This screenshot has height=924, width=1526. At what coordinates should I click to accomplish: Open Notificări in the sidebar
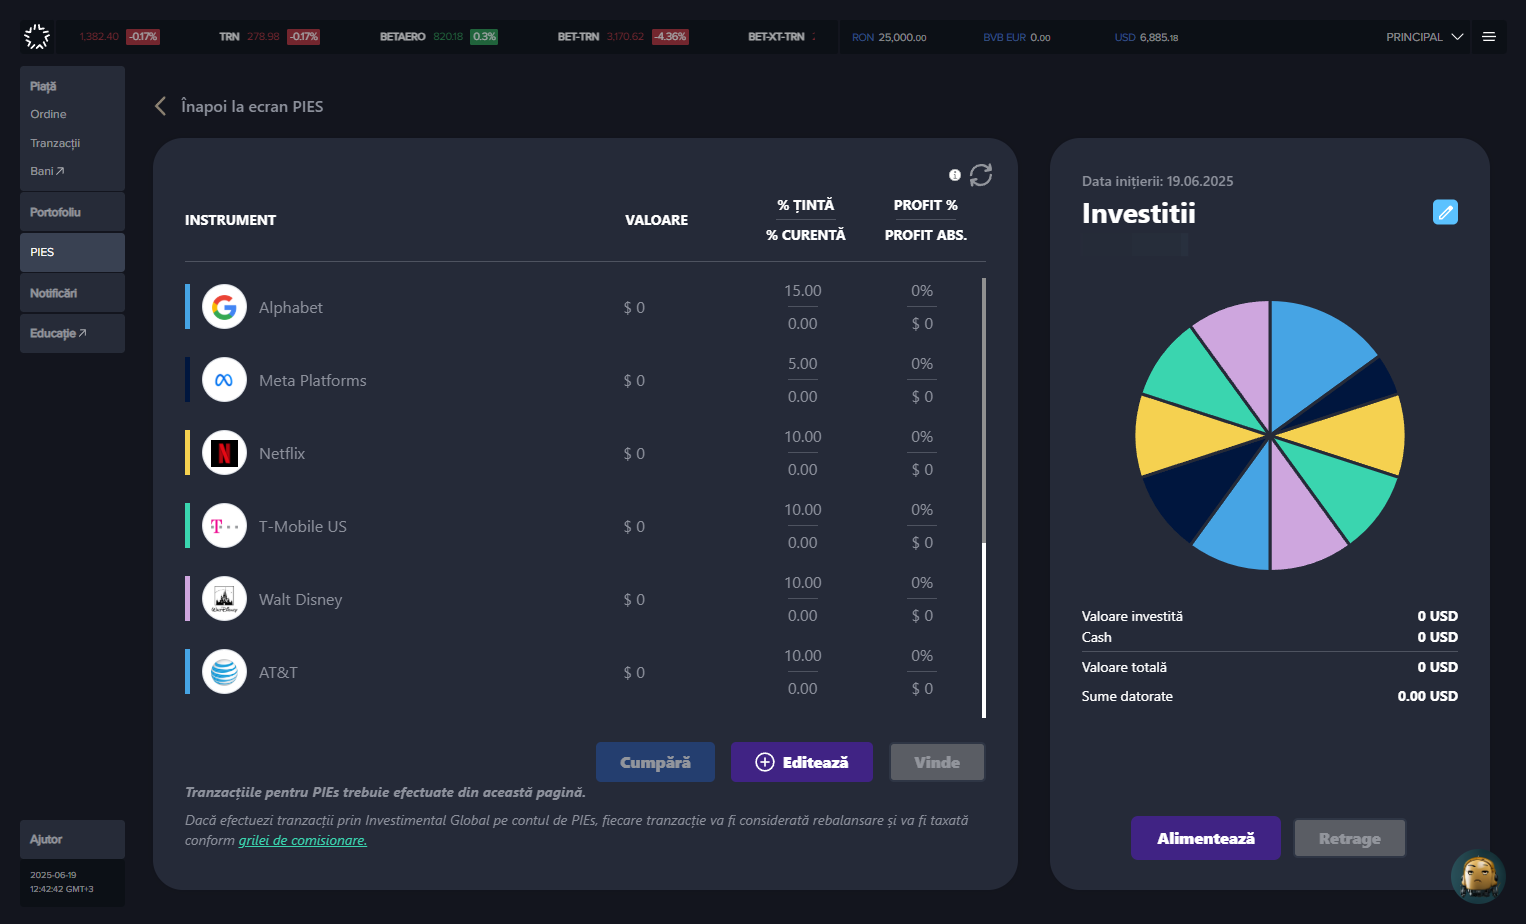[x=72, y=293]
